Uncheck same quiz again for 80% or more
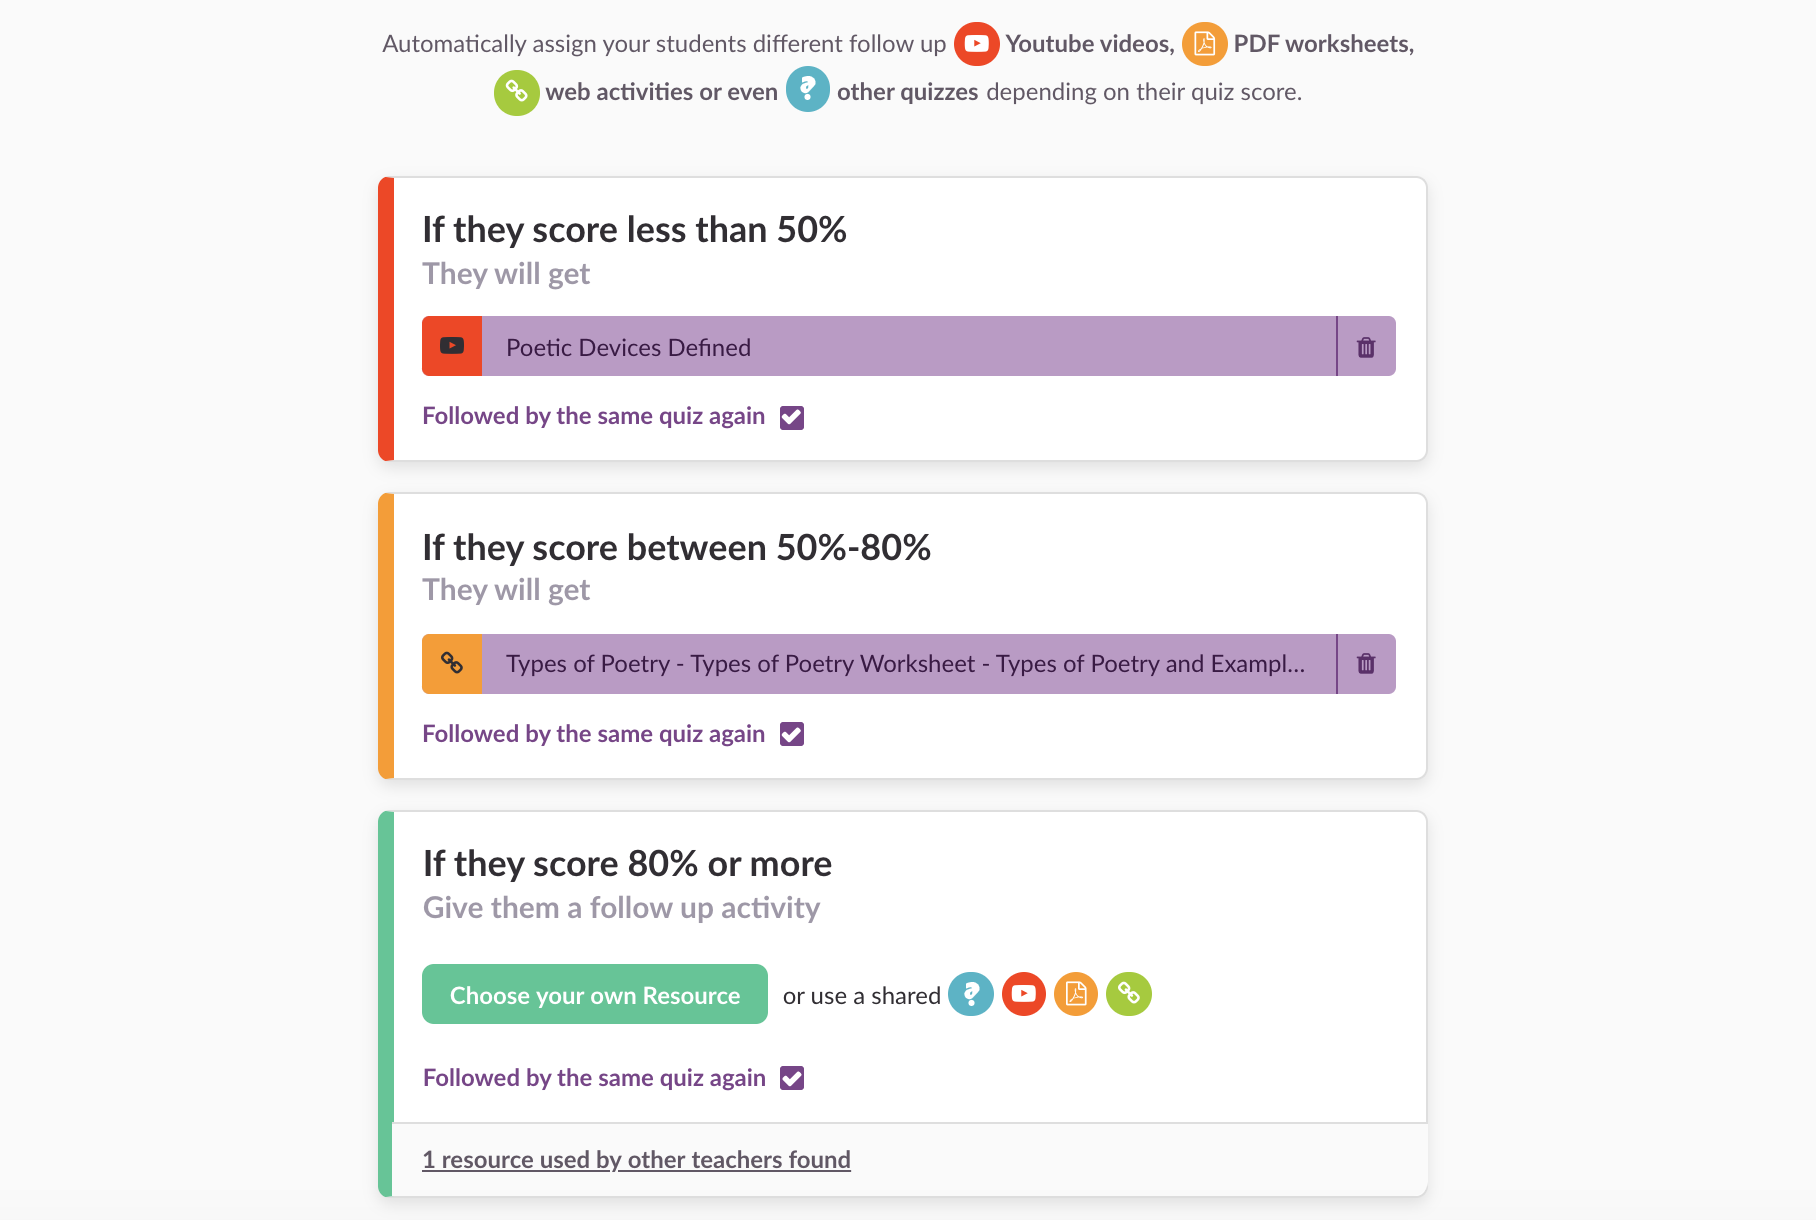Screen dimensions: 1816x1220 pos(792,1078)
